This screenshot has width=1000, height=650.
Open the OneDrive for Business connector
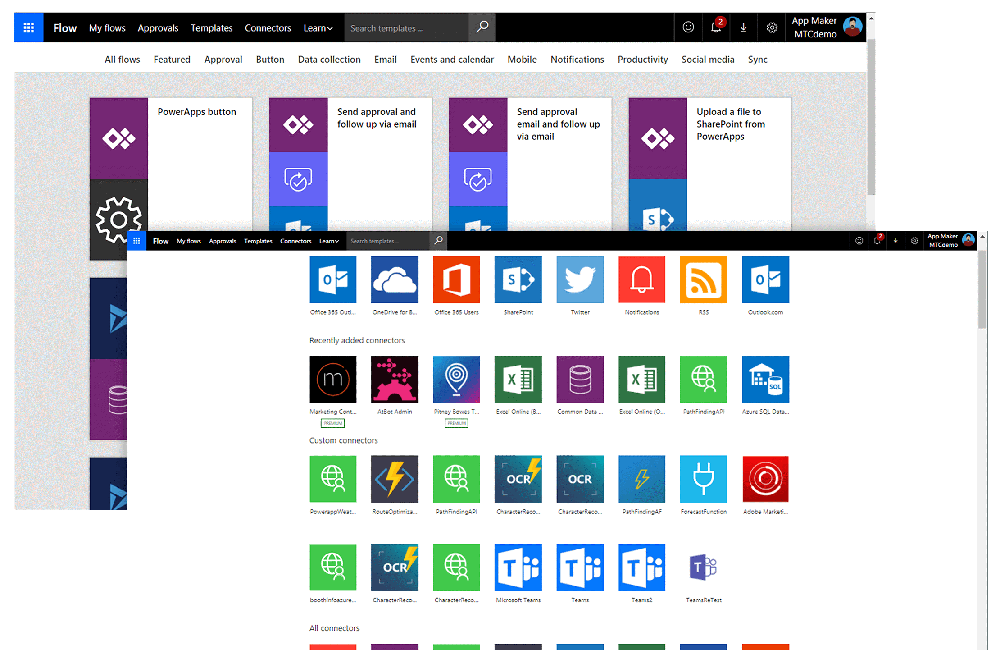394,279
